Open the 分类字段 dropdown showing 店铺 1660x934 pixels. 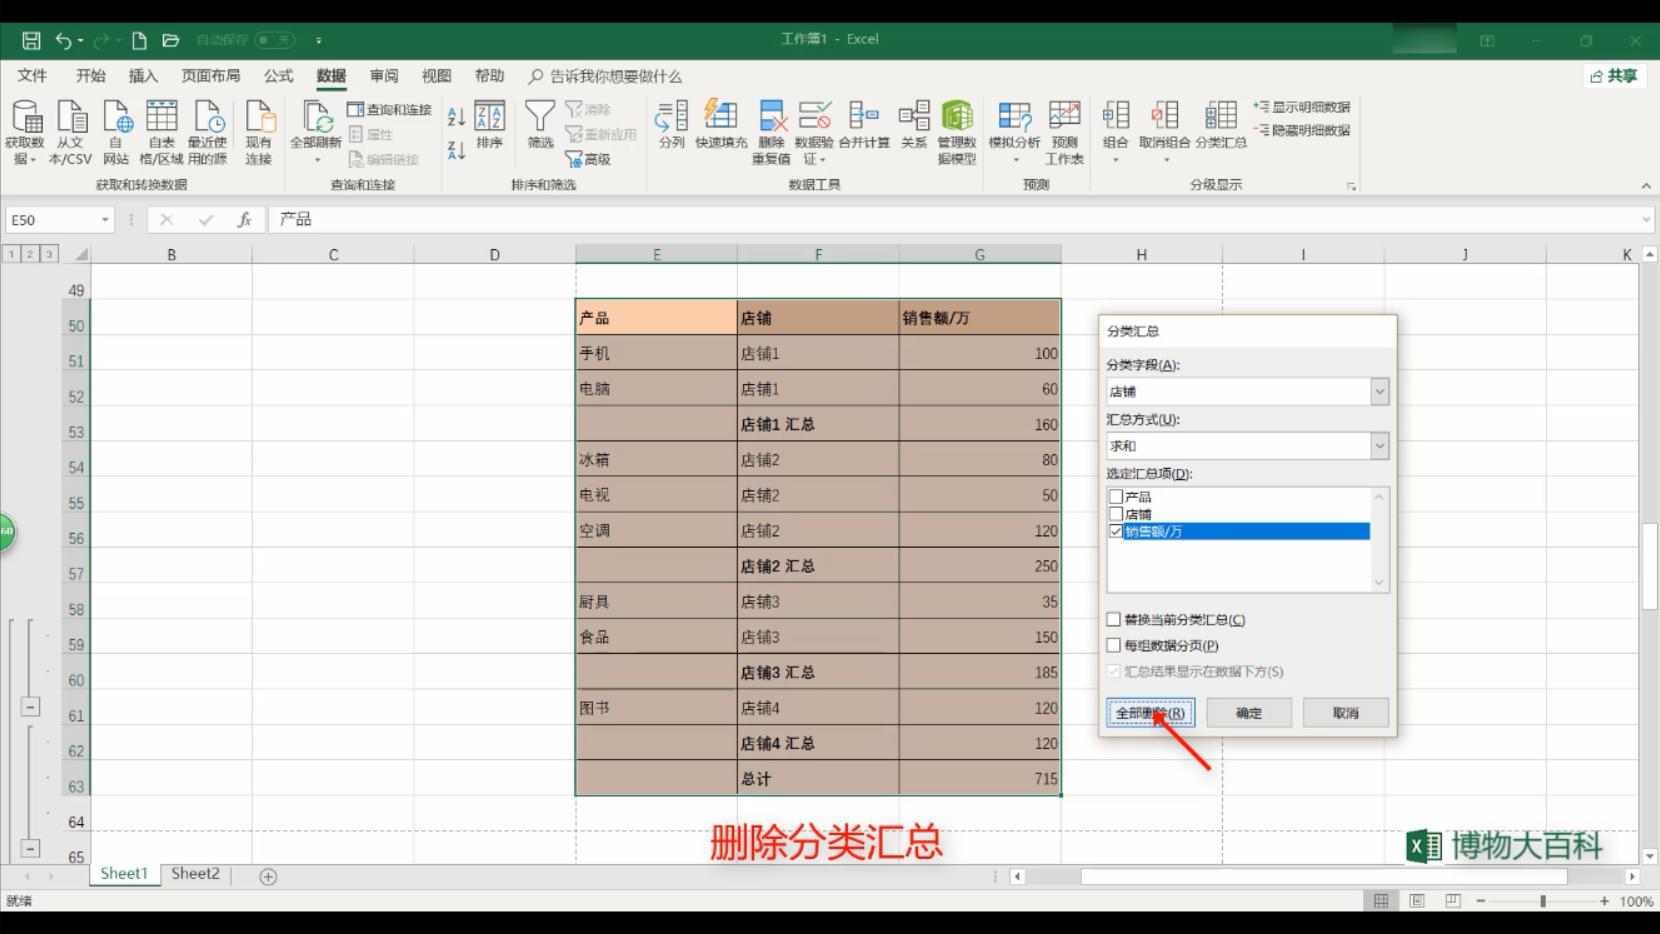point(1380,391)
